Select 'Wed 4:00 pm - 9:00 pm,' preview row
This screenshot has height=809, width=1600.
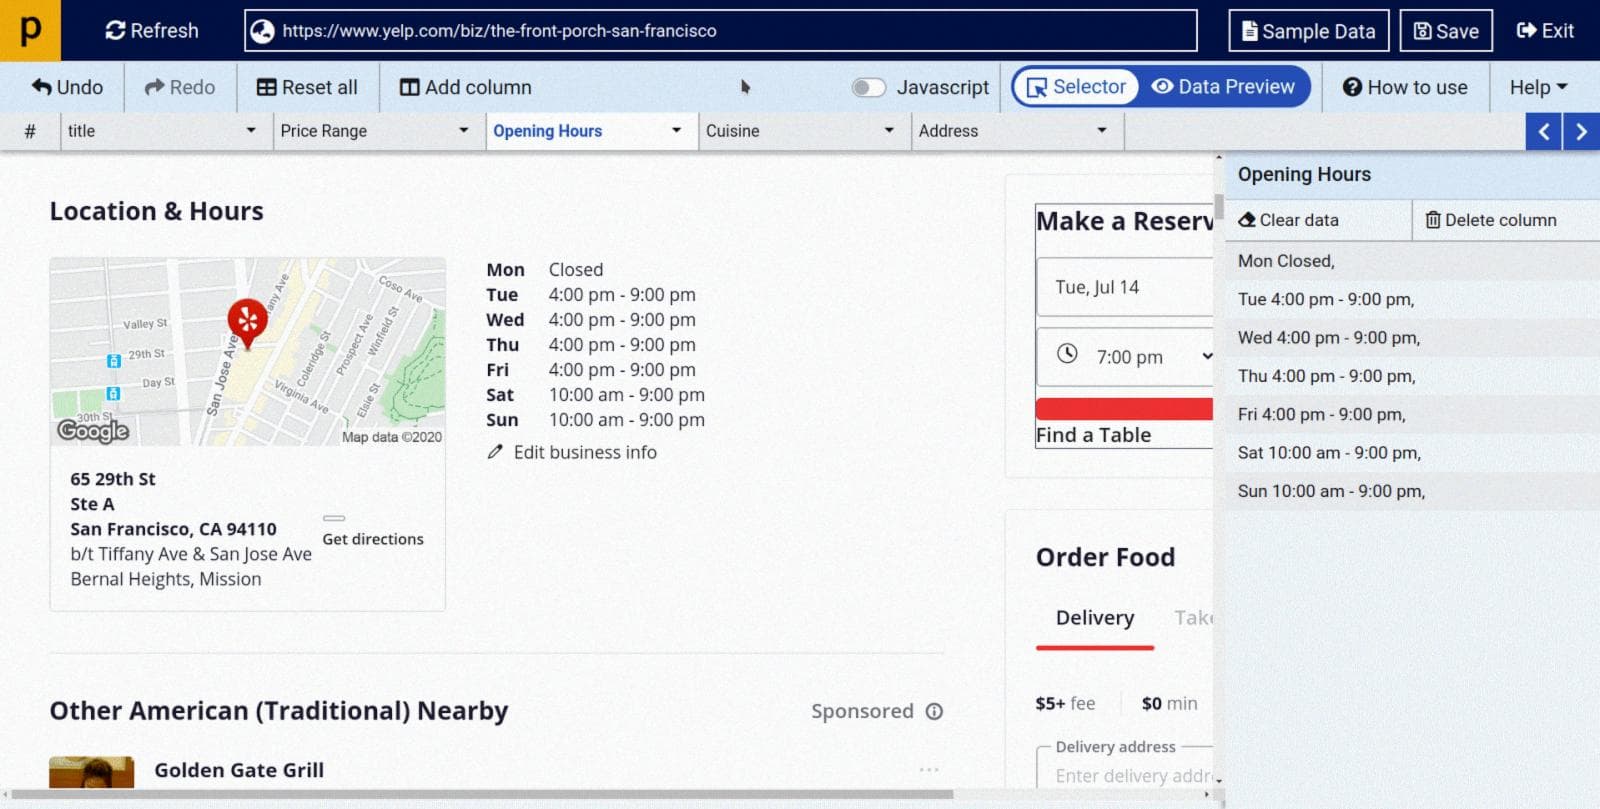point(1412,338)
